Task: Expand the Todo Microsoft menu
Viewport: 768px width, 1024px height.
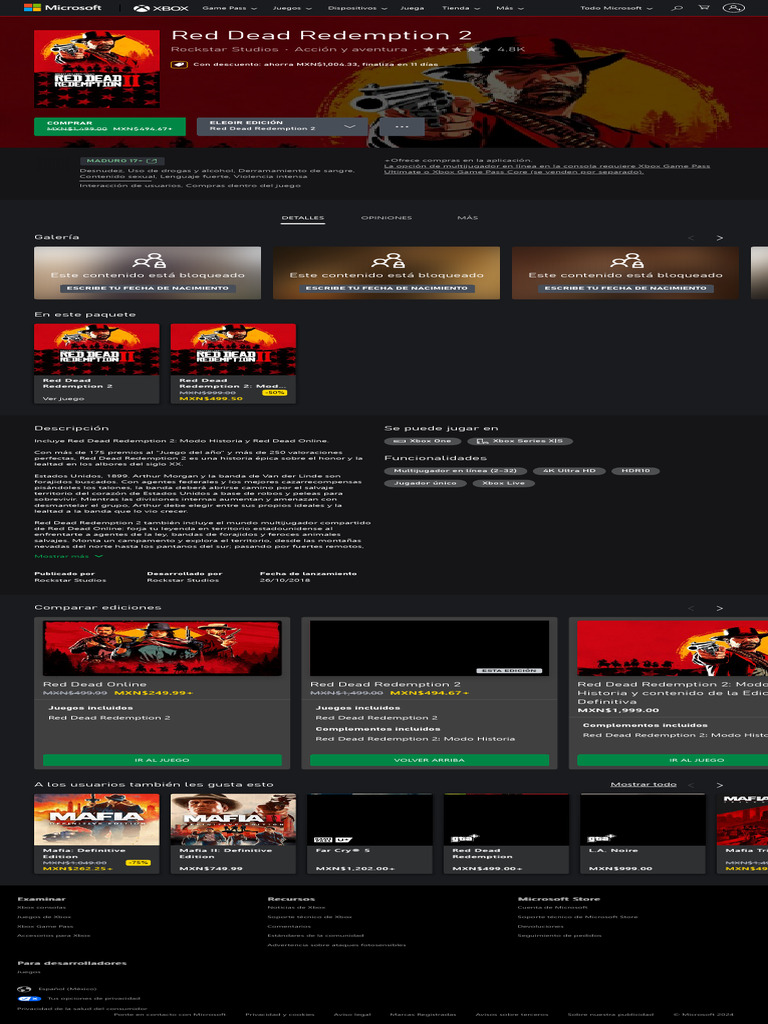Action: [616, 8]
